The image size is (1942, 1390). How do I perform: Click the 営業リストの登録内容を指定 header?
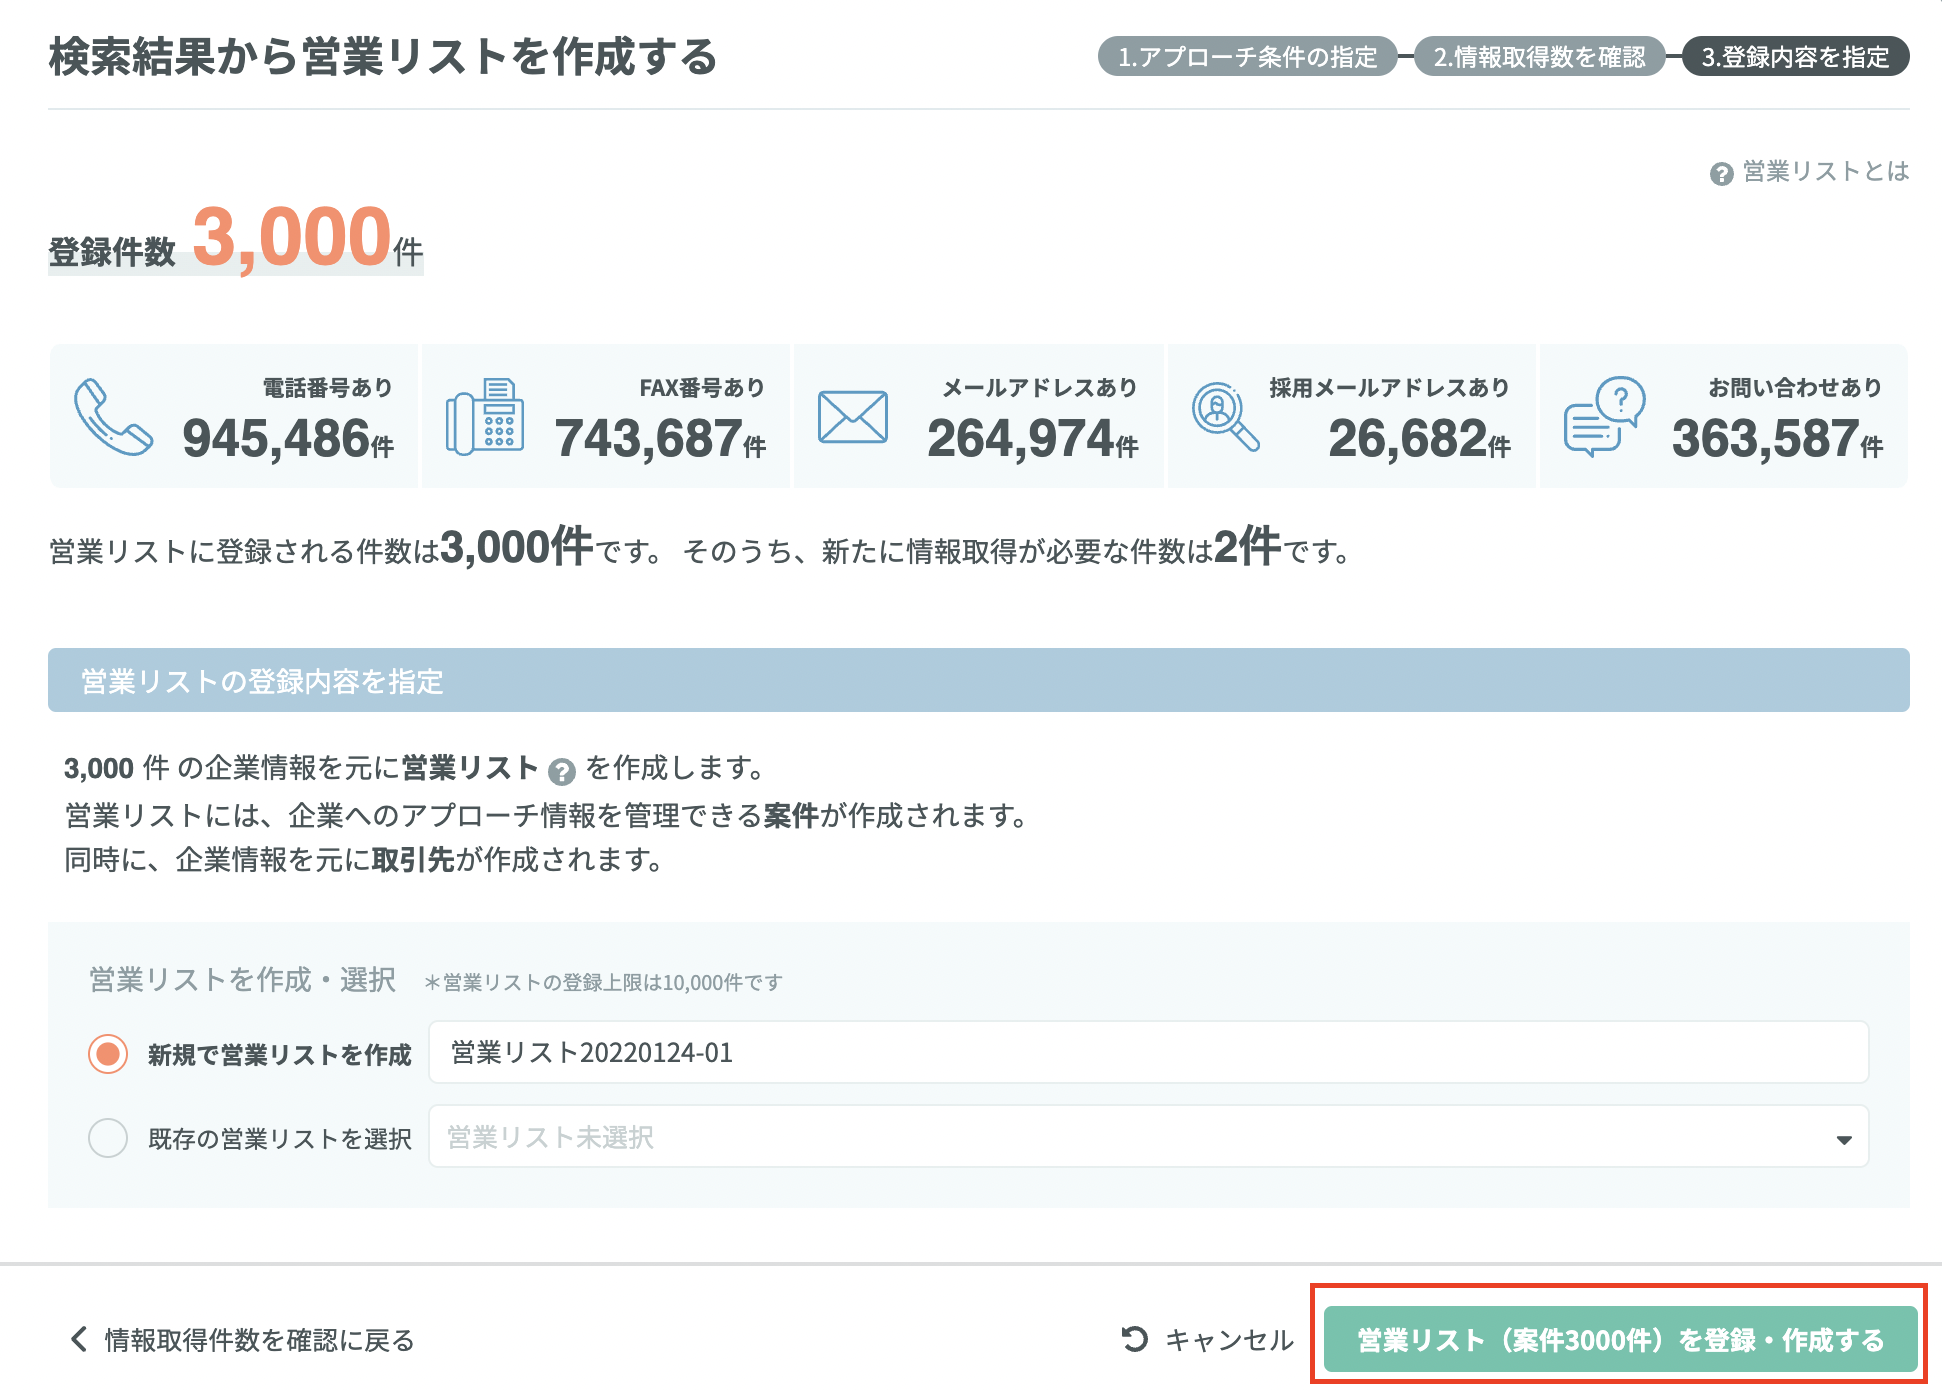click(x=979, y=680)
